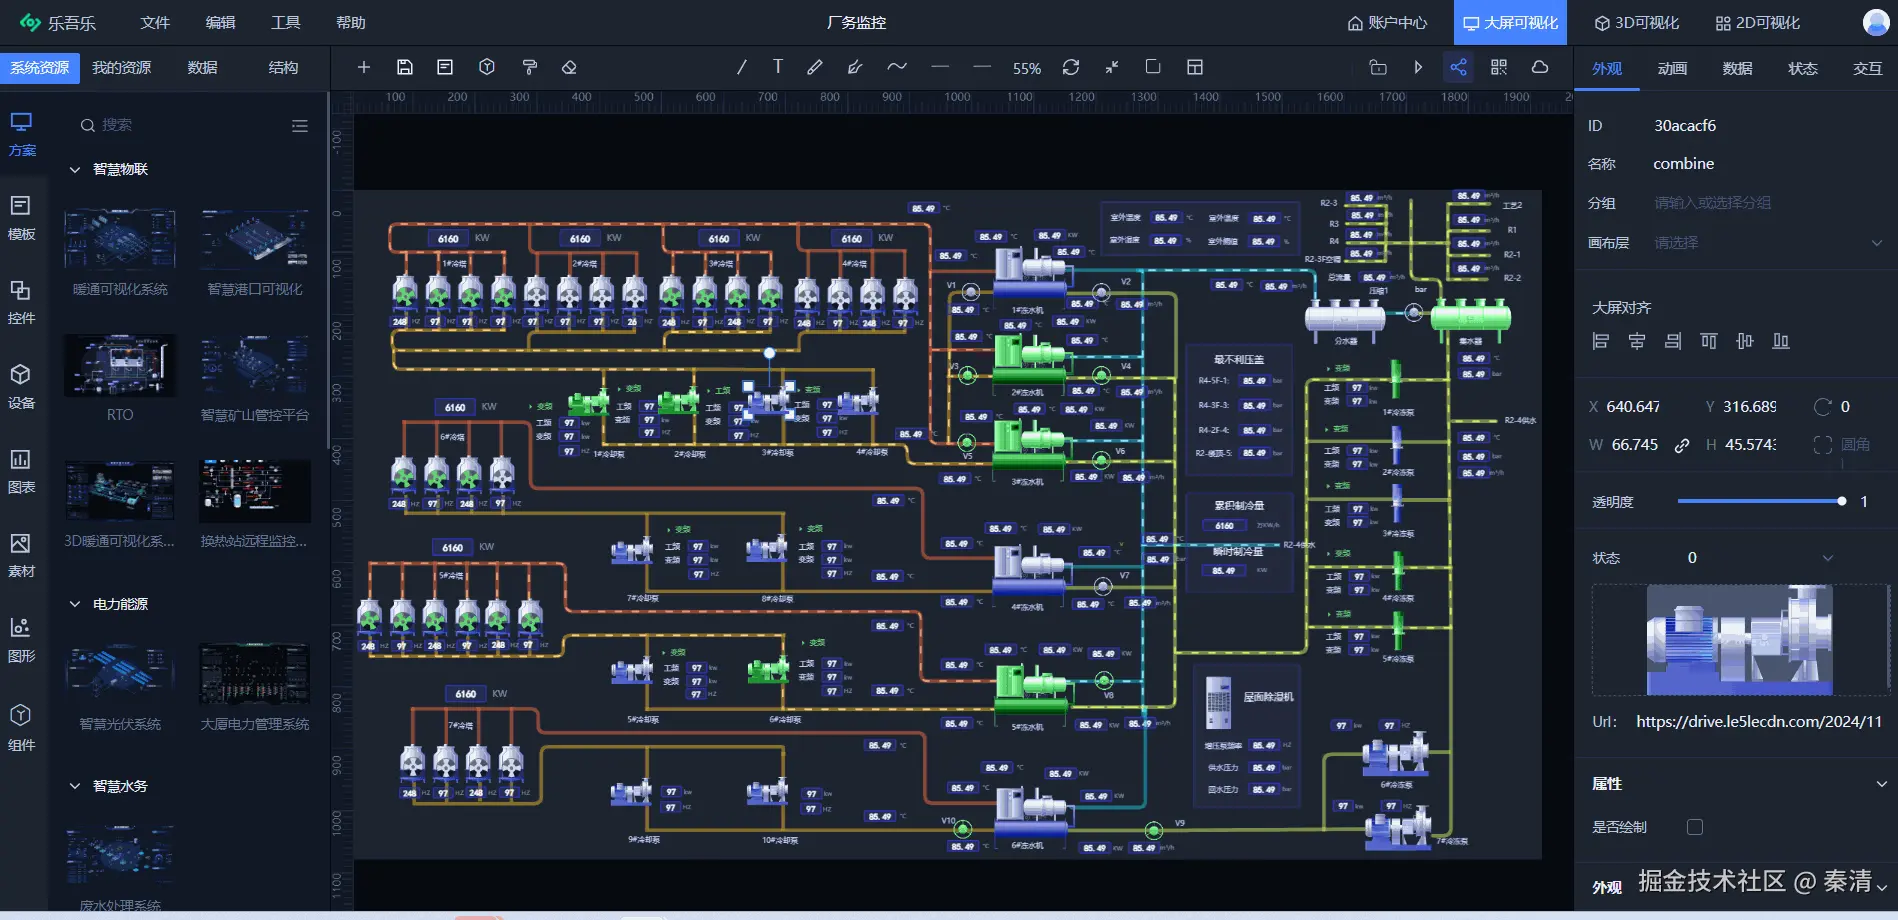
Task: Switch to the 动画 tab
Action: coord(1672,68)
